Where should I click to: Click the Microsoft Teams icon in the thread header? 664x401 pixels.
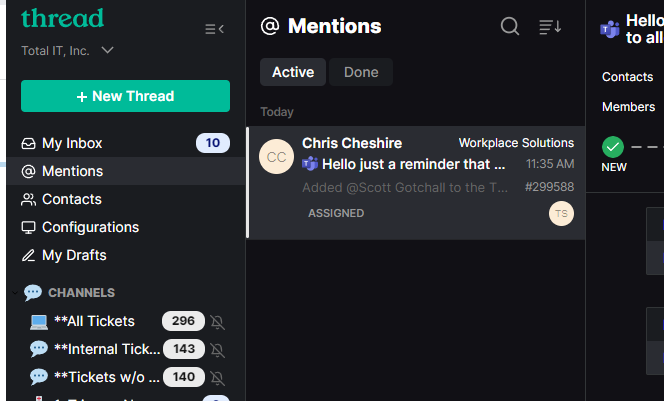[x=610, y=29]
